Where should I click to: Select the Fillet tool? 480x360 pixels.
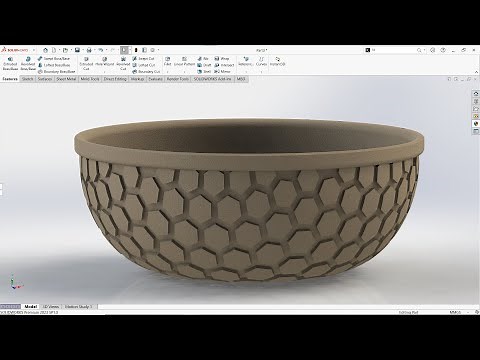(167, 61)
